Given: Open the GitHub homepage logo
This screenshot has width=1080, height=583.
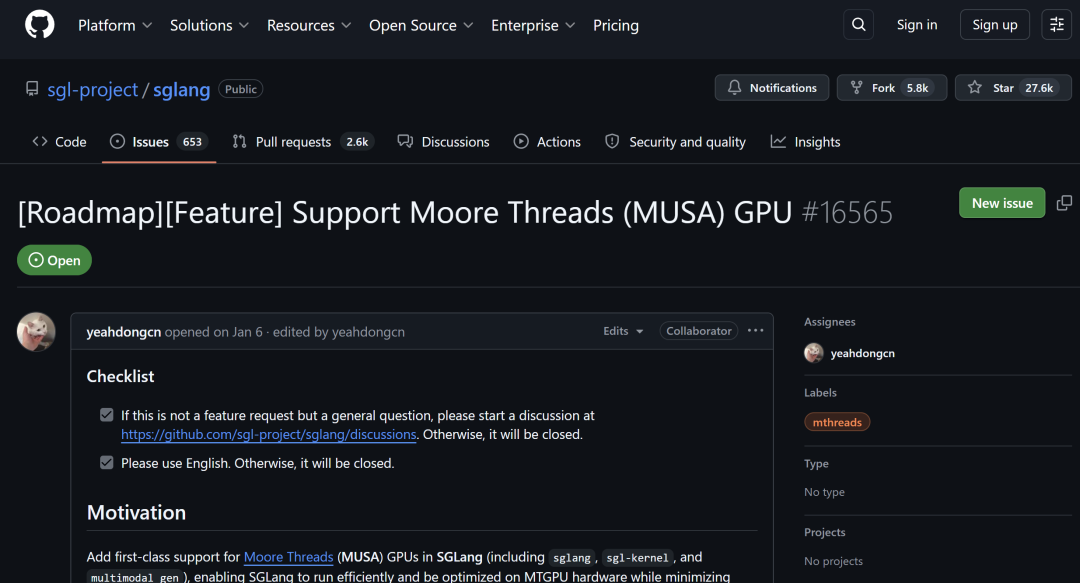Looking at the screenshot, I should pos(40,25).
